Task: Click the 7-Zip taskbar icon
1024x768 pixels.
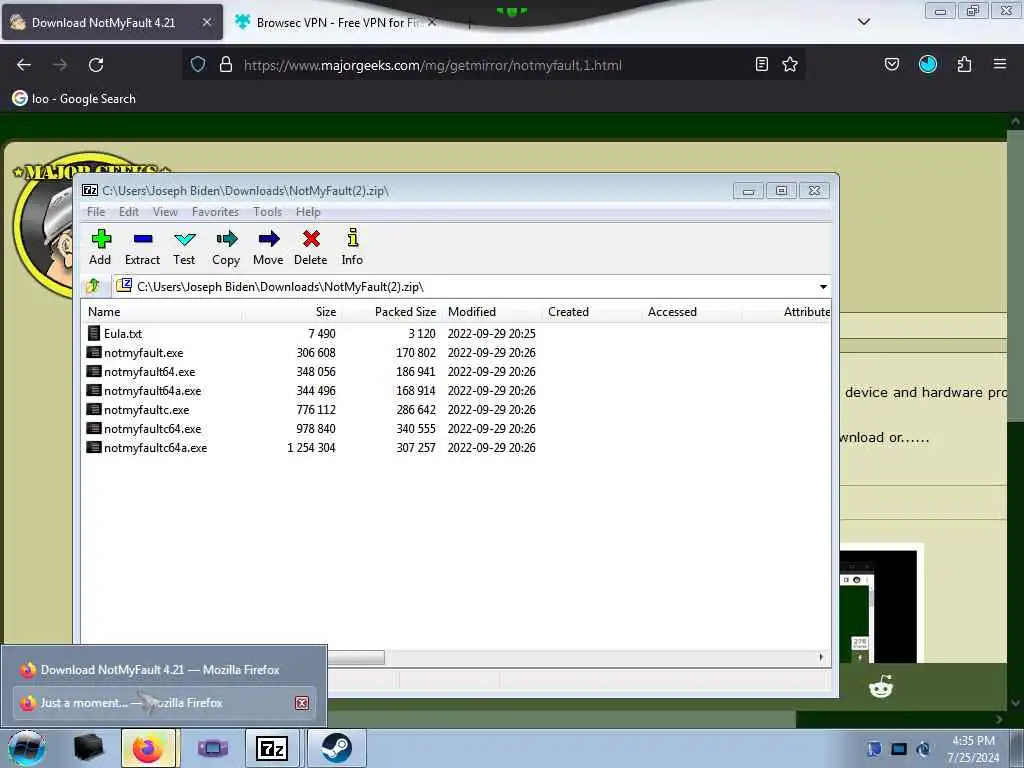Action: [272, 748]
